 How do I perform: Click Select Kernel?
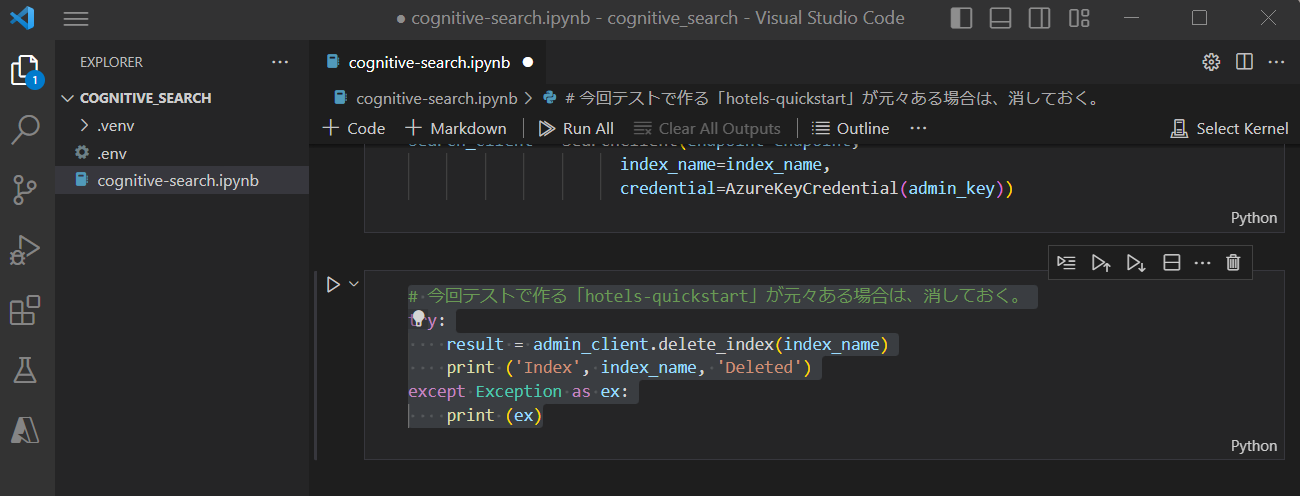click(1229, 128)
